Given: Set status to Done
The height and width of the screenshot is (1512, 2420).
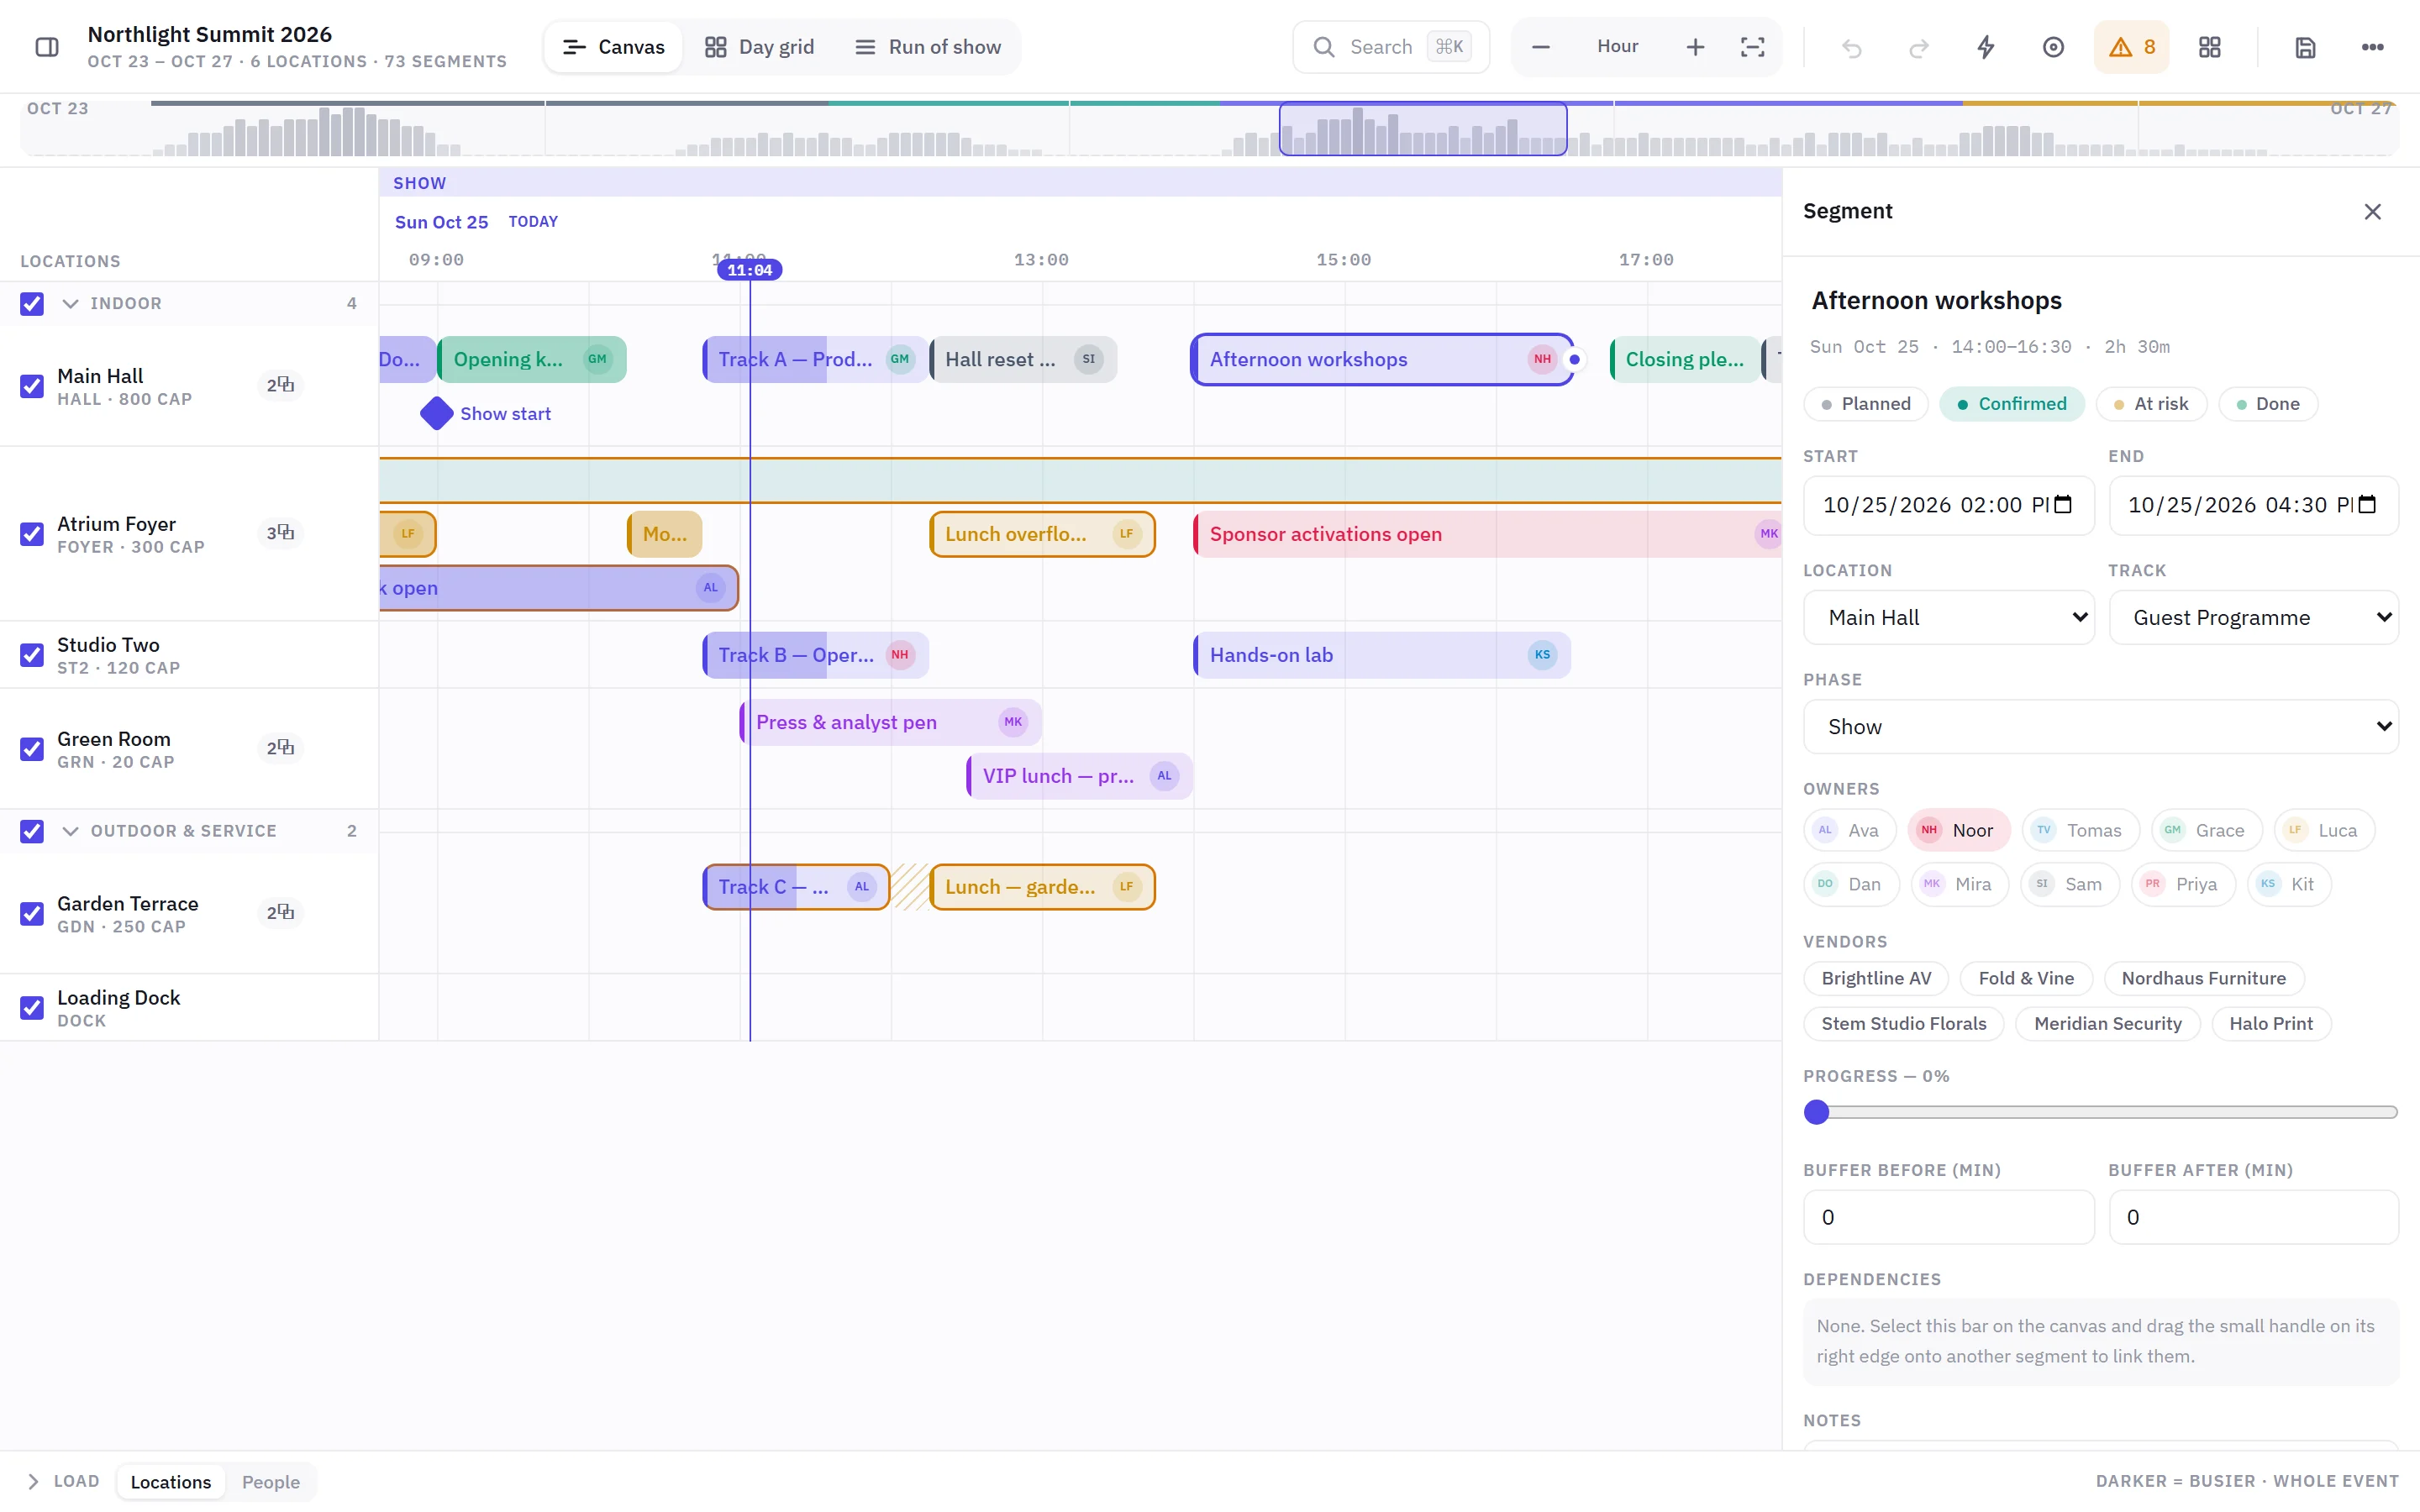Looking at the screenshot, I should [x=2268, y=404].
